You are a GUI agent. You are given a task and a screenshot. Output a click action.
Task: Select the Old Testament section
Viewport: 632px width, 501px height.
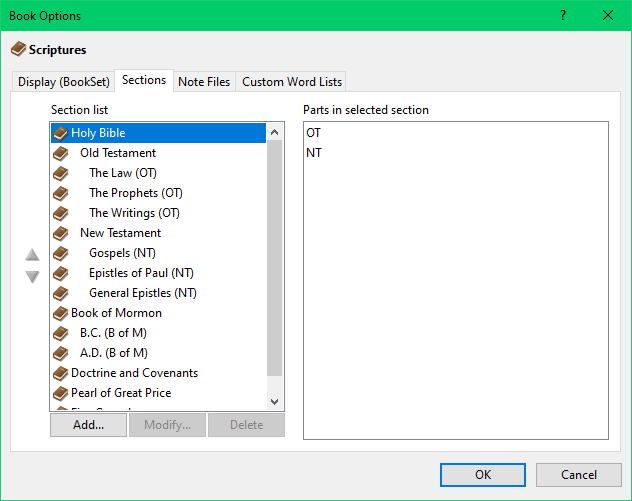(158, 153)
